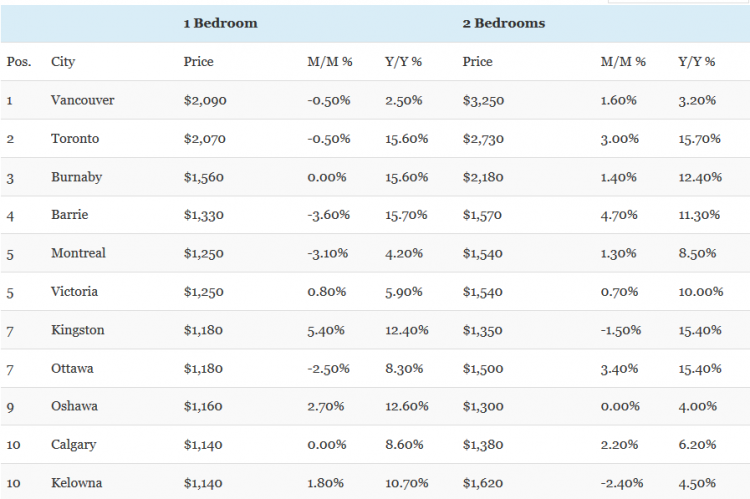Select the Montreal city cell
The height and width of the screenshot is (499, 750).
click(78, 253)
